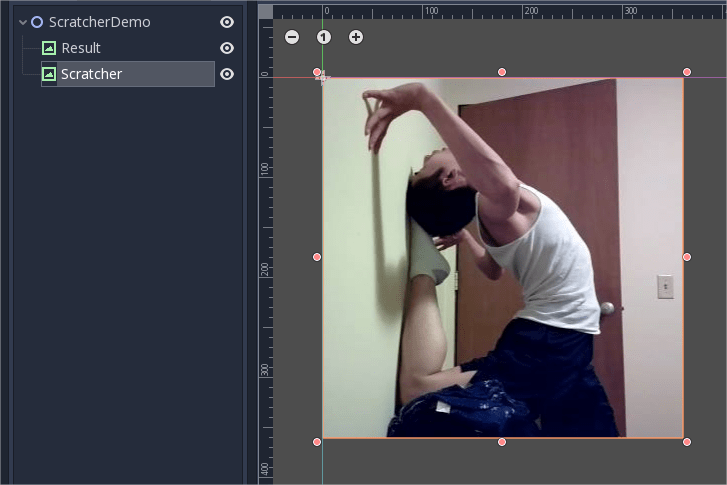Click the top-center selection resize handle
Screen dimensions: 727x485
tap(502, 72)
